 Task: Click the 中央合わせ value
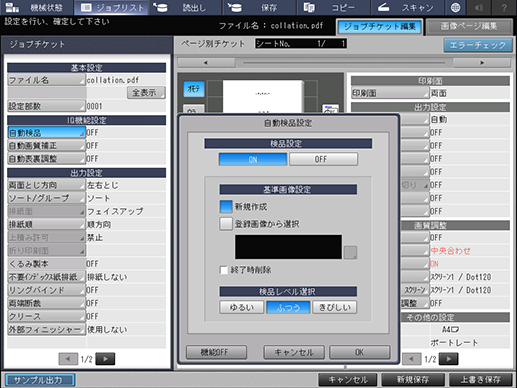[x=450, y=251]
